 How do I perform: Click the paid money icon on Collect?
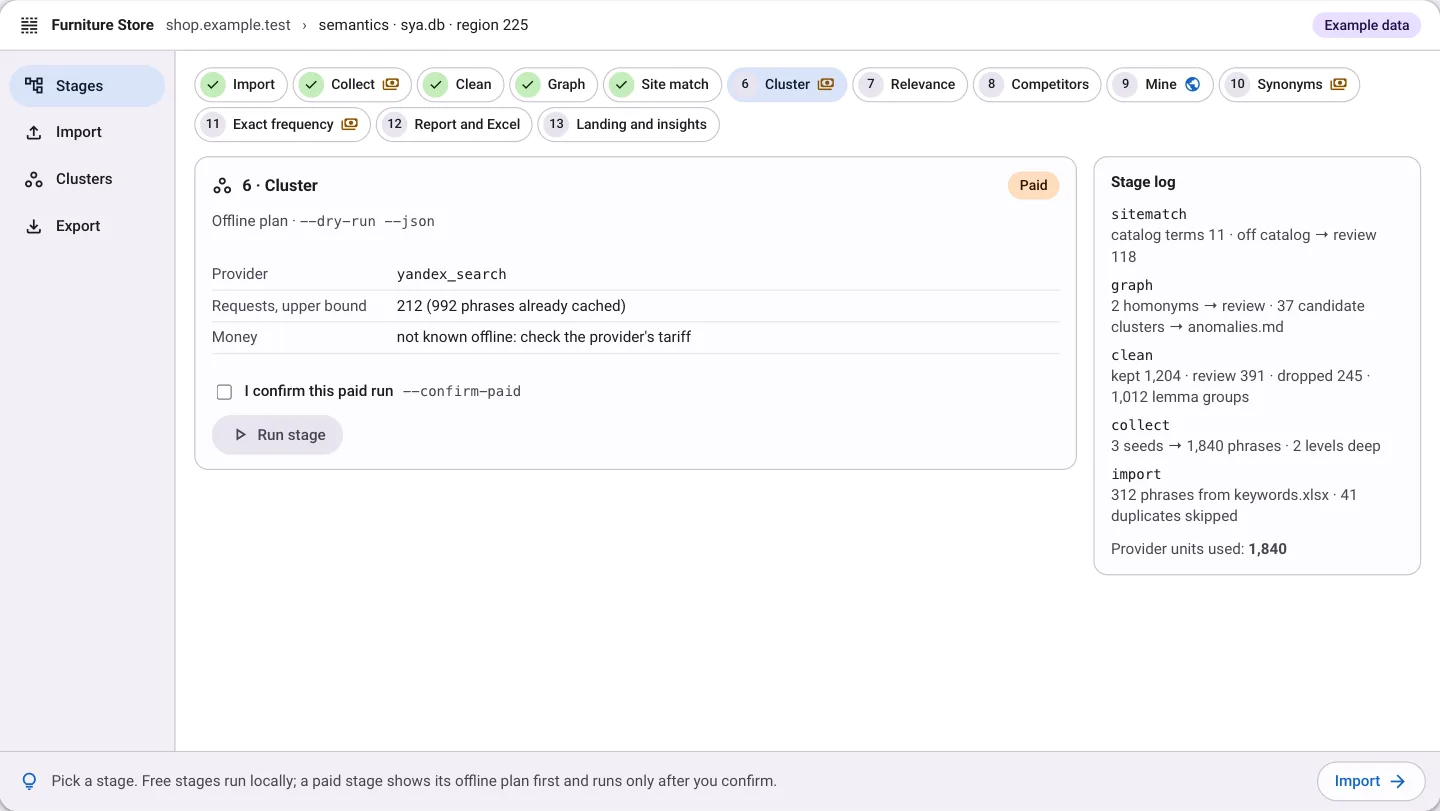point(391,84)
